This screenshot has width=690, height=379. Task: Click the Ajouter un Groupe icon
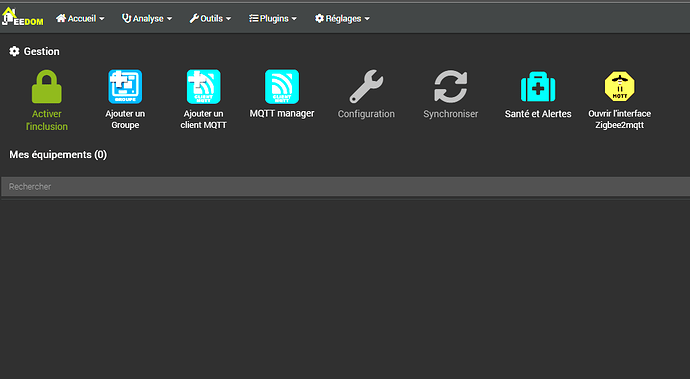[125, 86]
